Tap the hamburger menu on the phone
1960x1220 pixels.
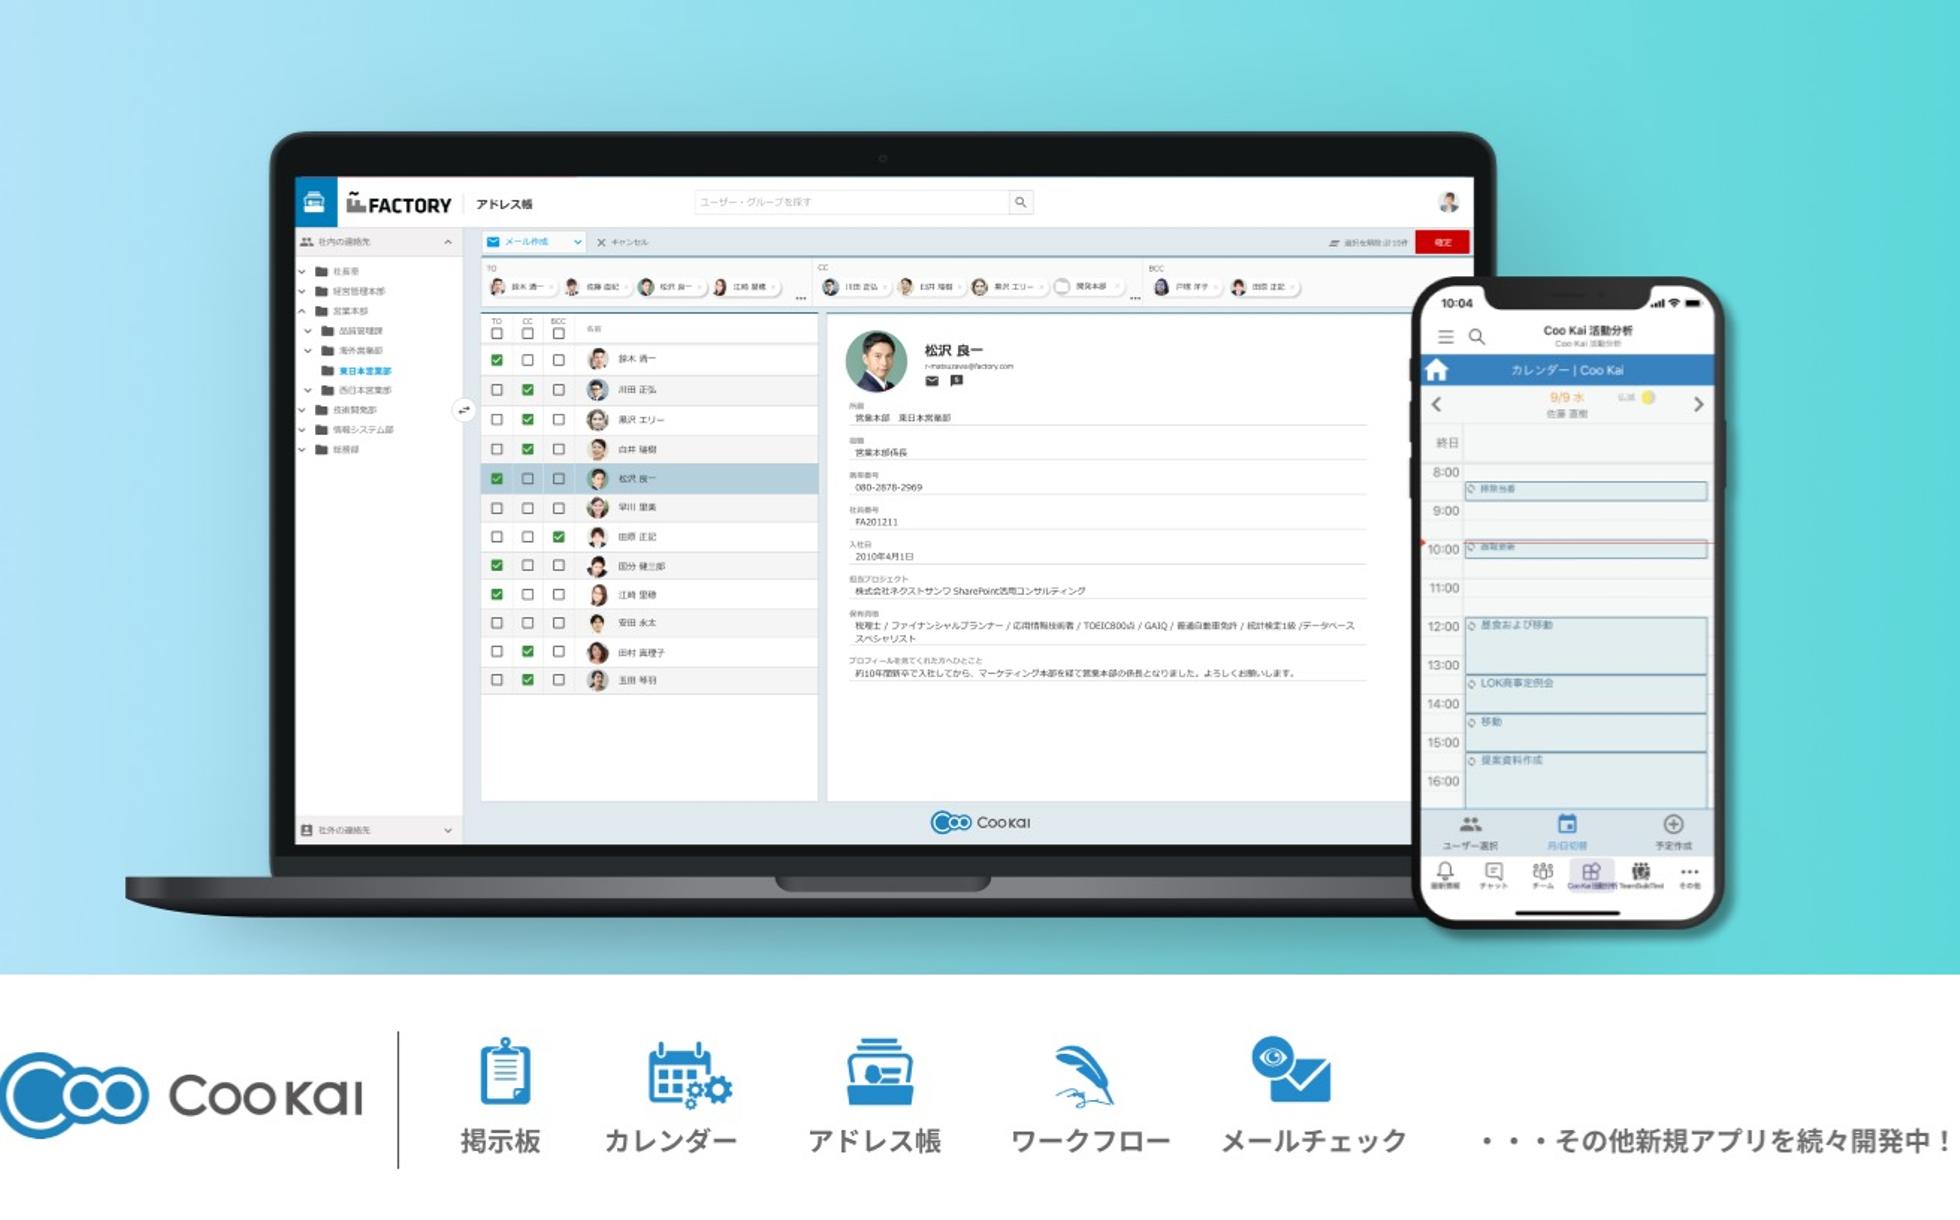click(1445, 337)
